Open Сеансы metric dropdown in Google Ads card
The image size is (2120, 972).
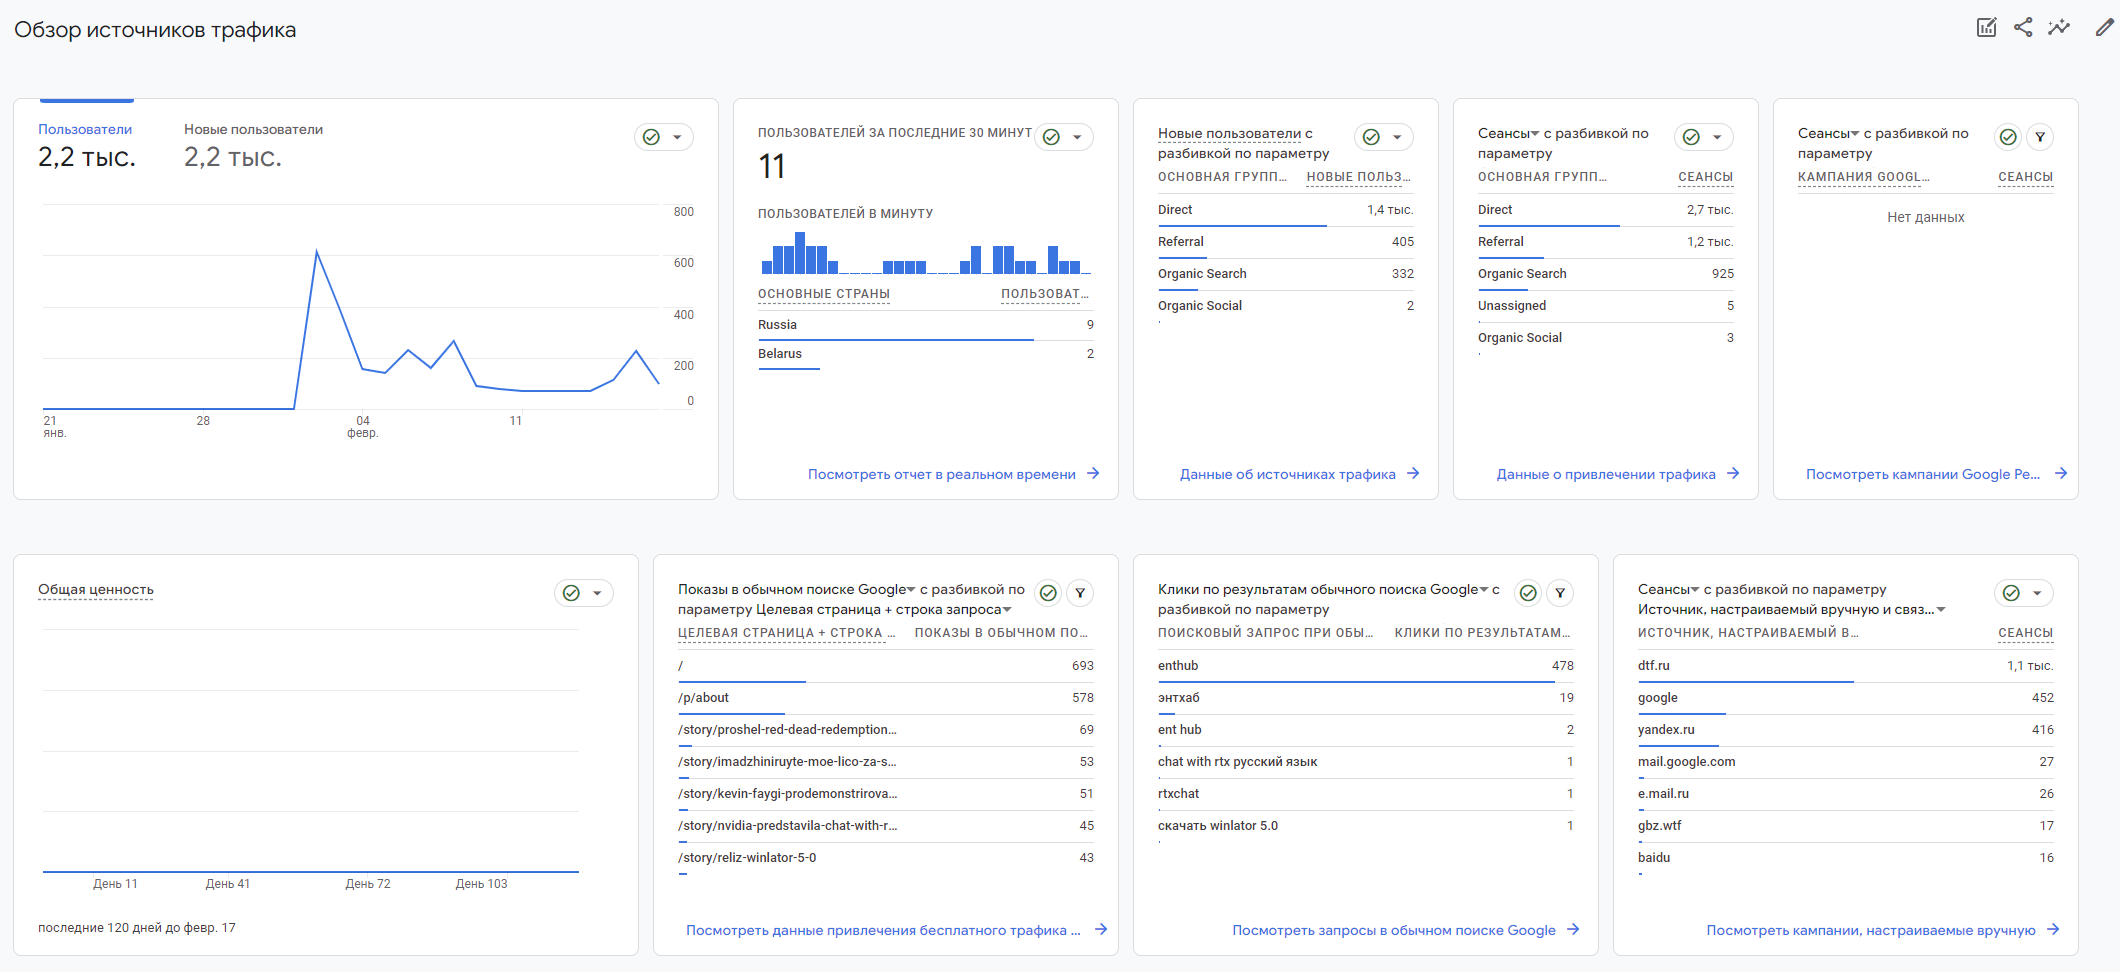[1829, 133]
